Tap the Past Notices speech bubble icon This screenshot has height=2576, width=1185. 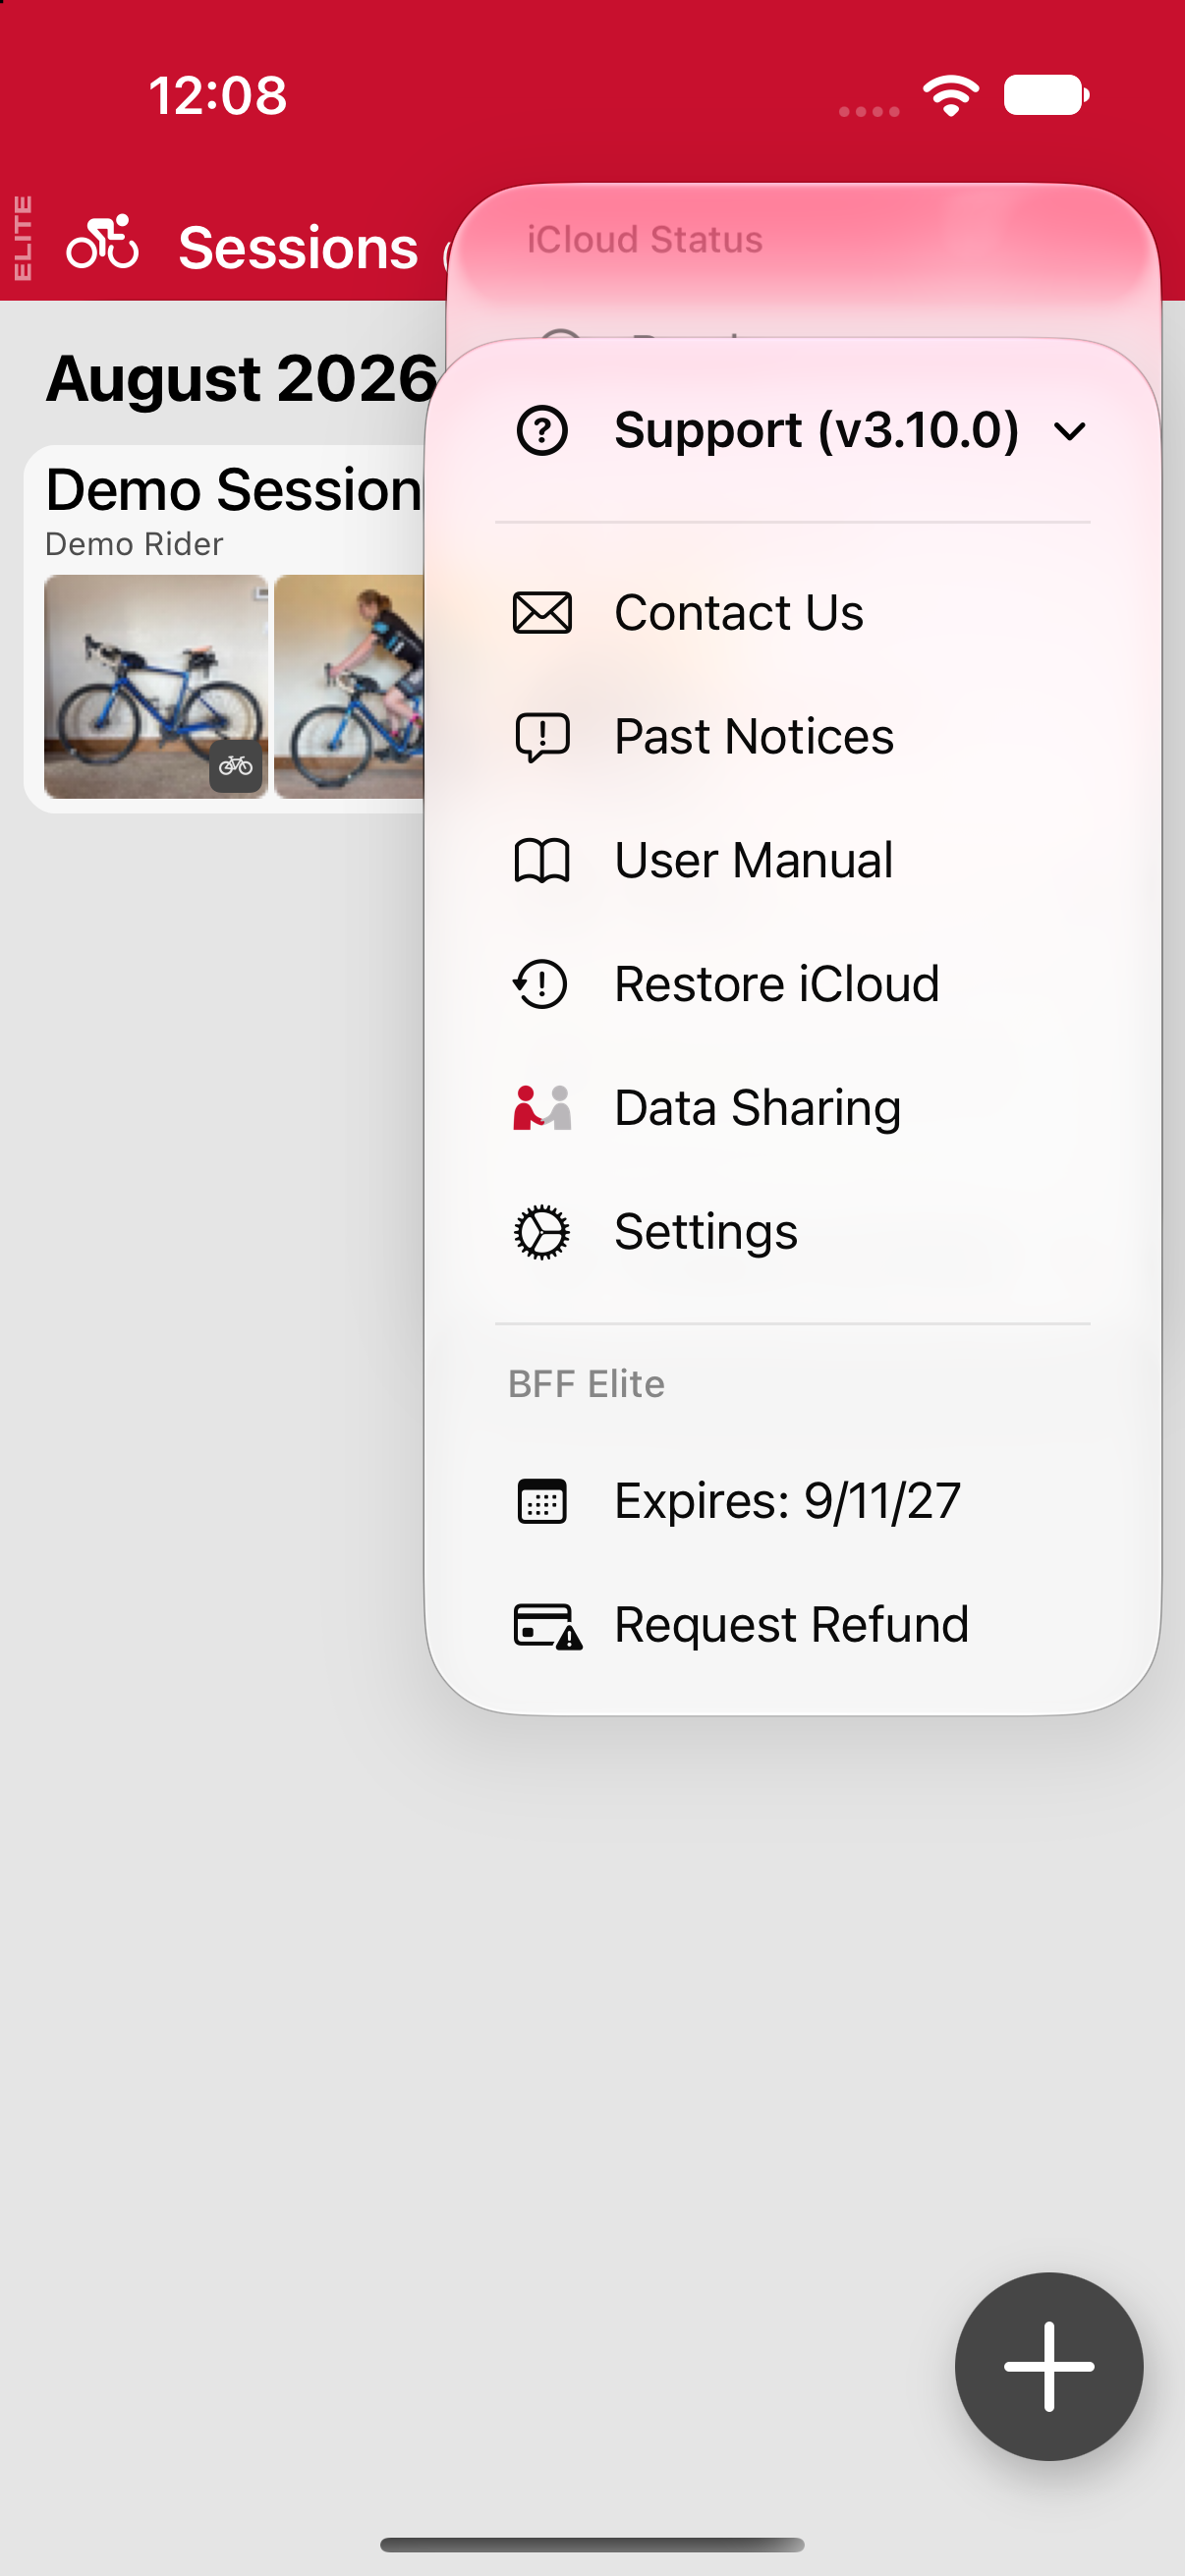[542, 737]
